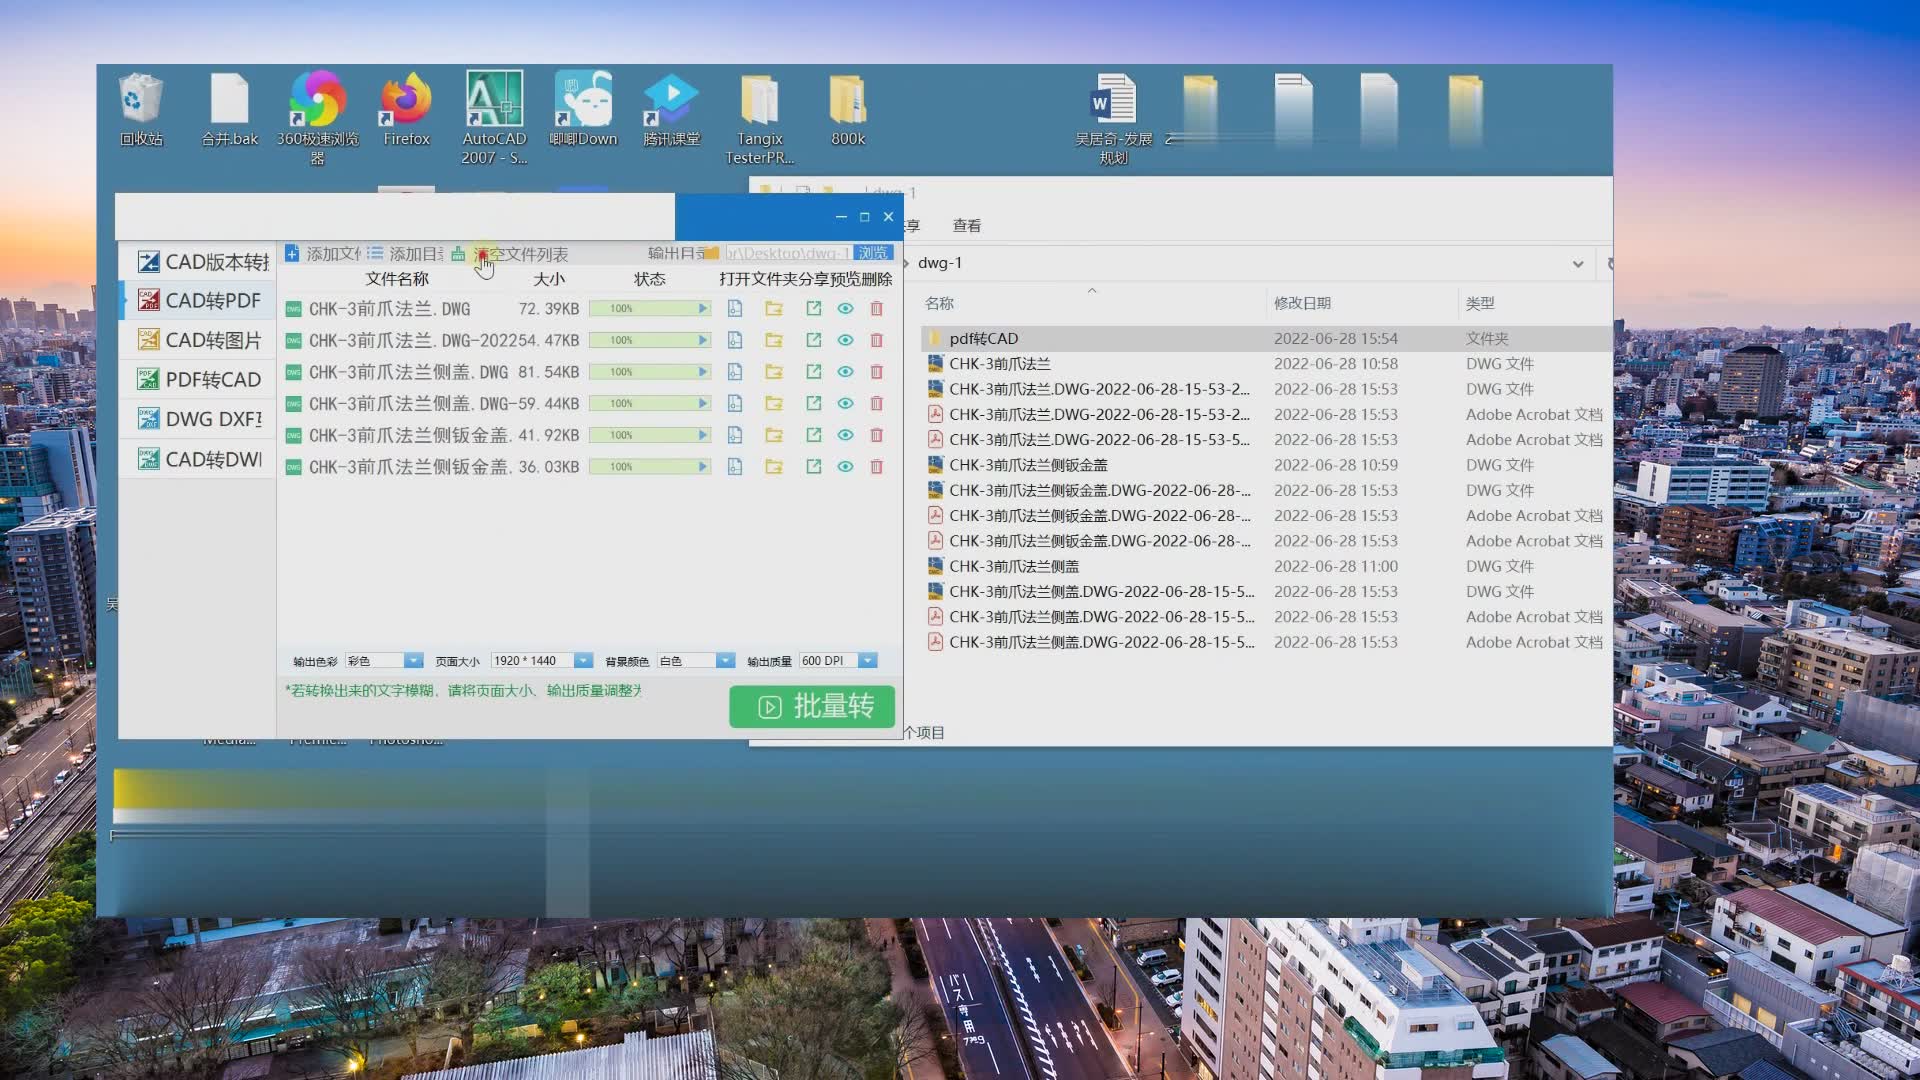This screenshot has height=1080, width=1920.
Task: Expand the 页面大小 1920*1440 dropdown
Action: [582, 661]
